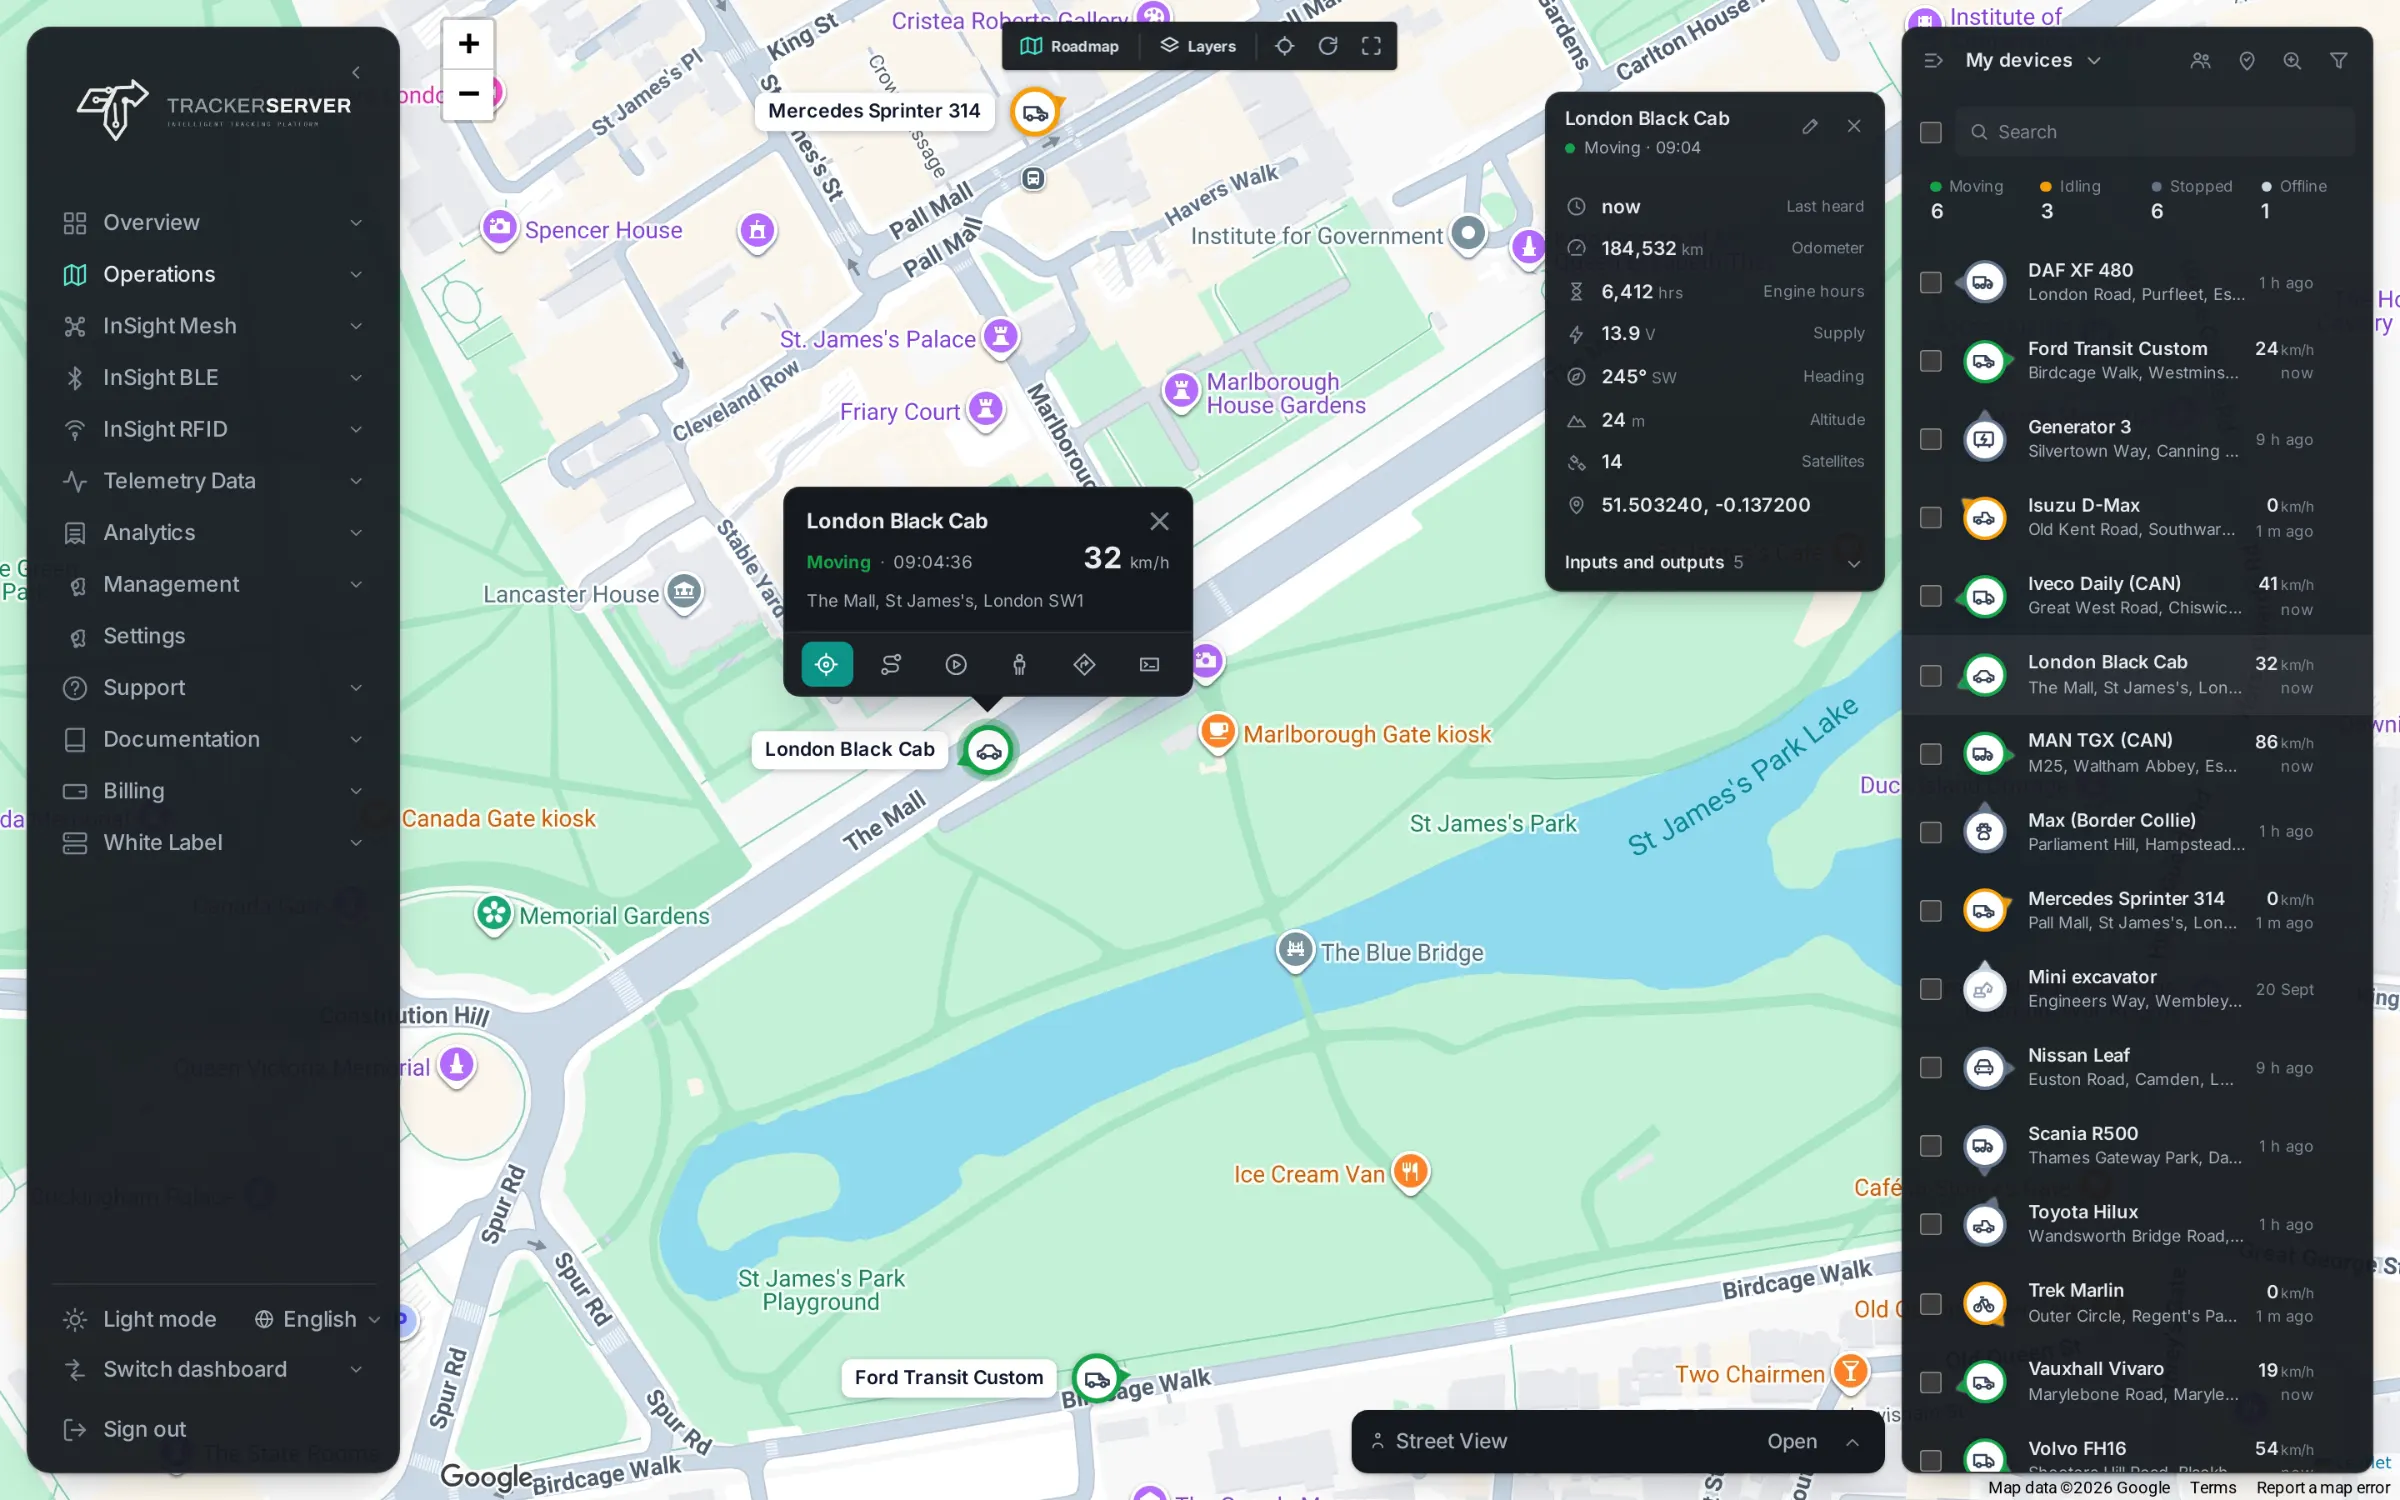Click the Report a map error link

tap(2322, 1488)
